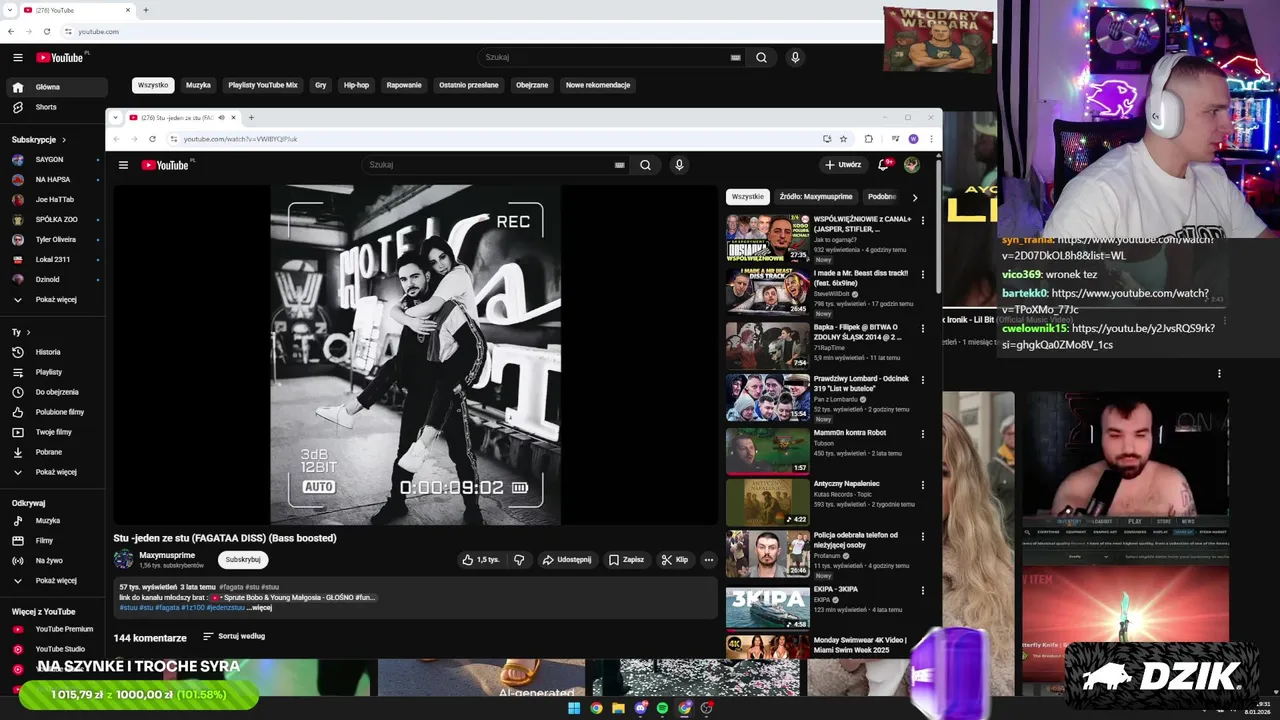Mute the tab via the speaker icon
Screen dimensions: 1280x720
221,118
